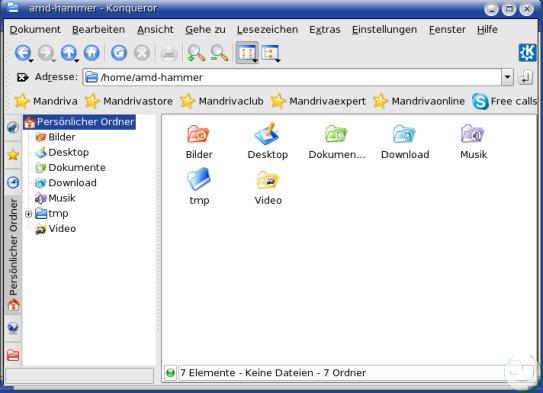This screenshot has width=543, height=393.
Task: Click the Video folder icon in main view
Action: [267, 180]
